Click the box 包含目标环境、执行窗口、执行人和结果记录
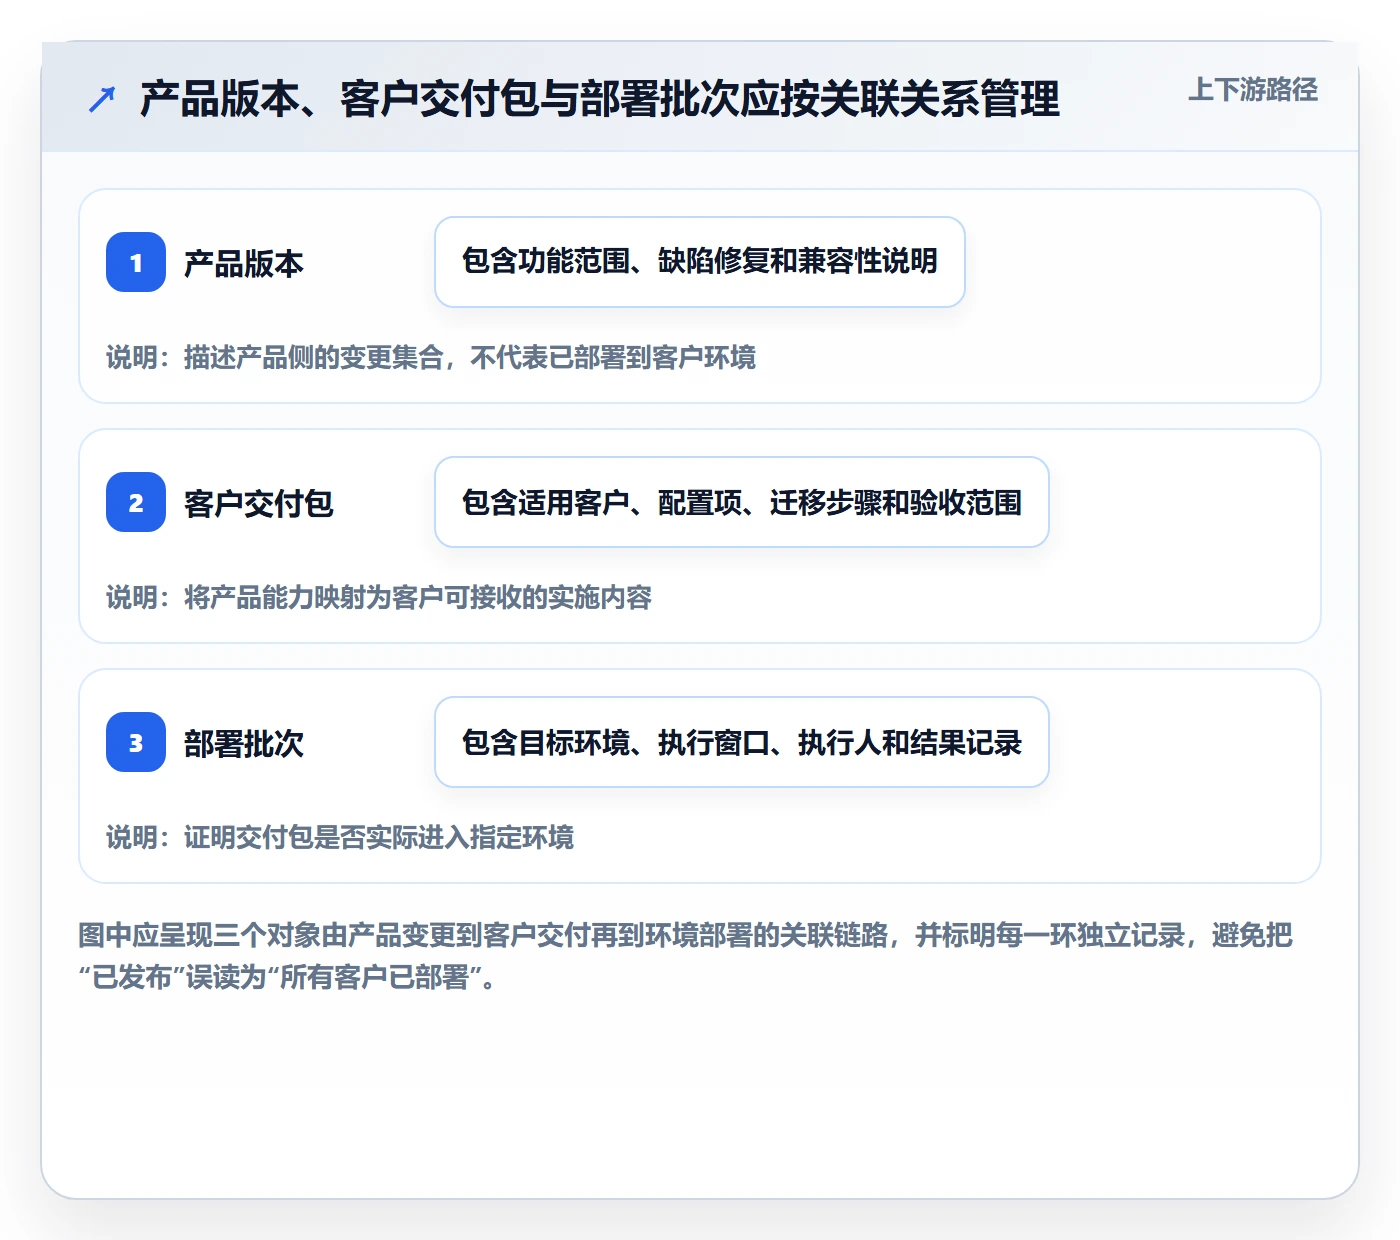1400x1240 pixels. coord(742,742)
